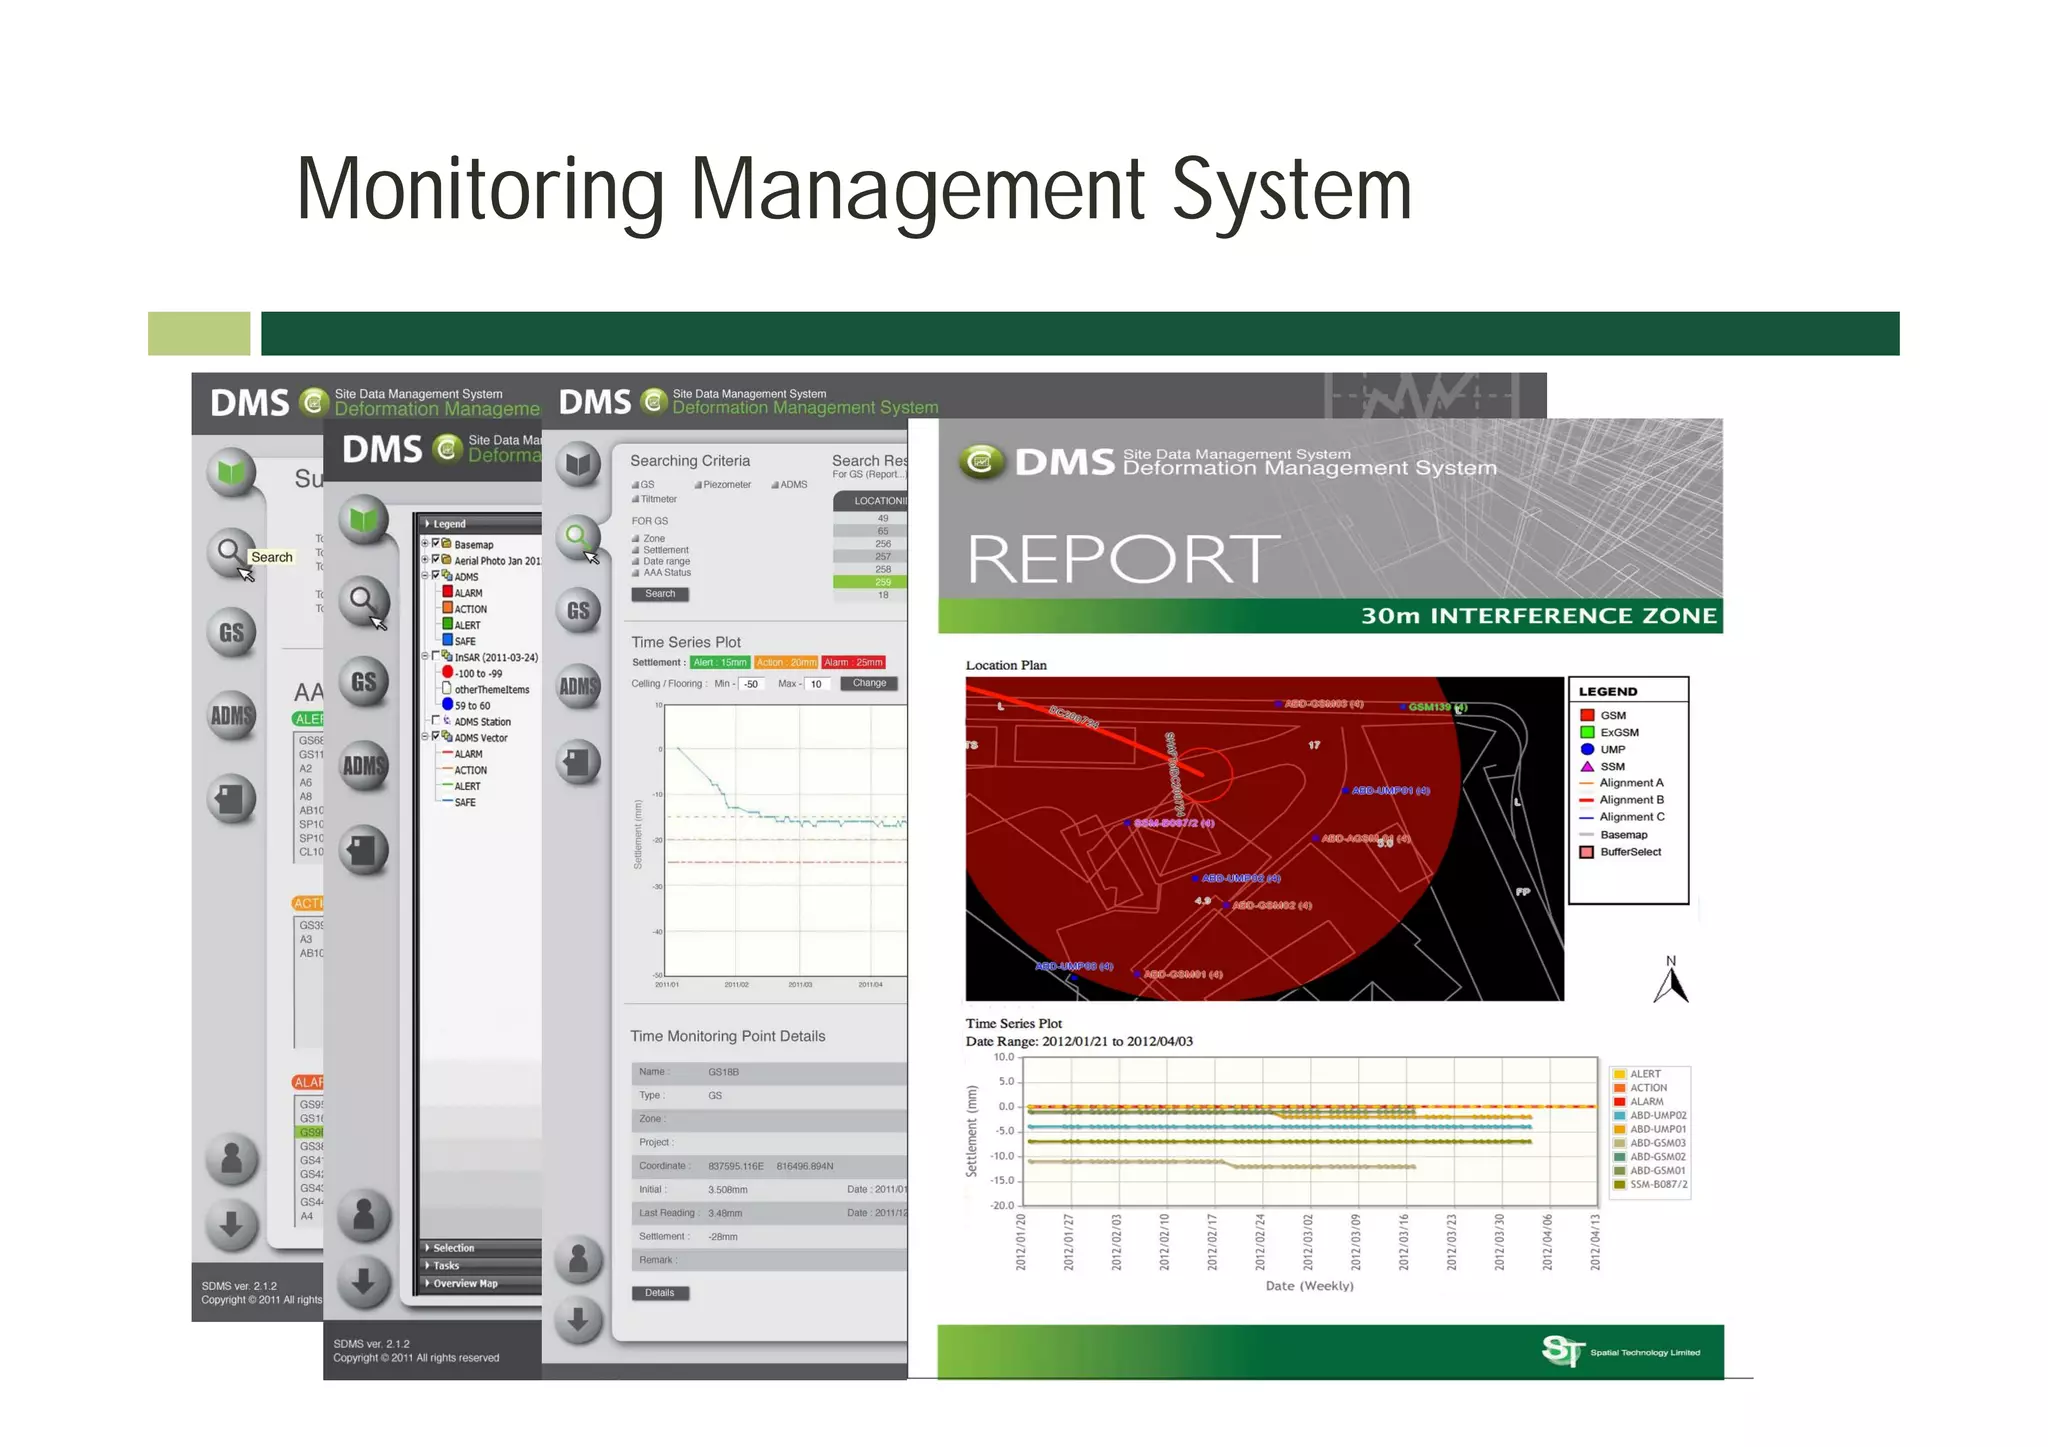
Task: Tick the Piezometer checkbox in Searching Criteria
Action: coord(698,485)
